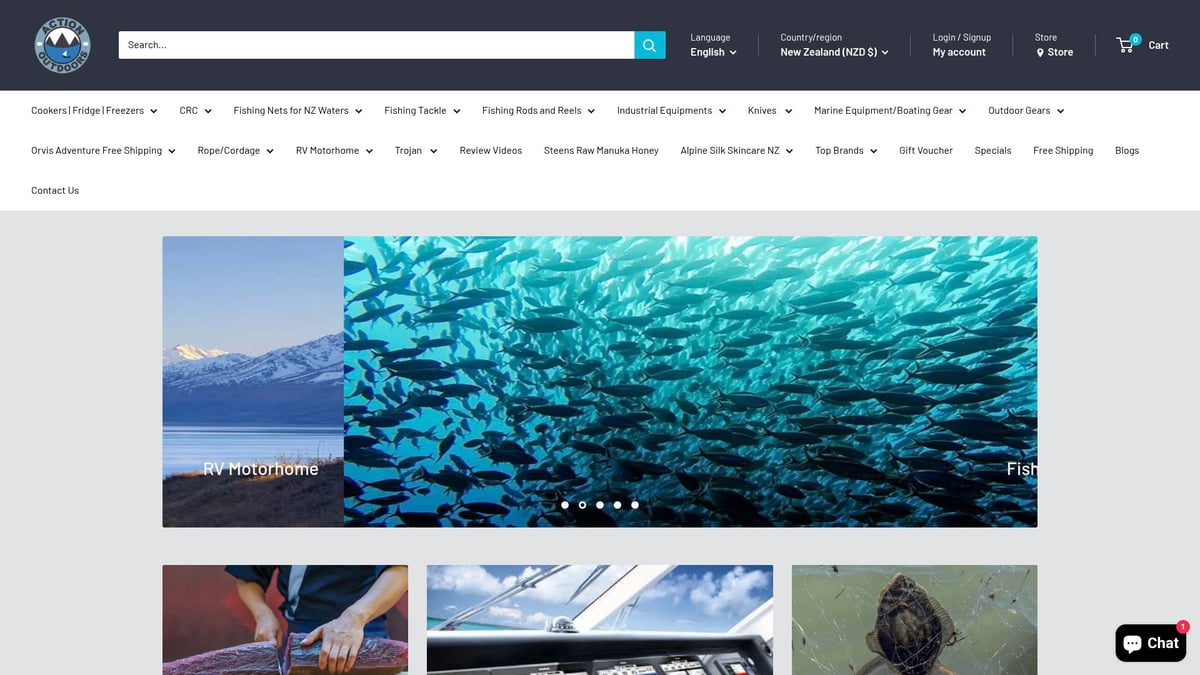The height and width of the screenshot is (675, 1200).
Task: Click the Action Outdoors logo
Action: point(61,44)
